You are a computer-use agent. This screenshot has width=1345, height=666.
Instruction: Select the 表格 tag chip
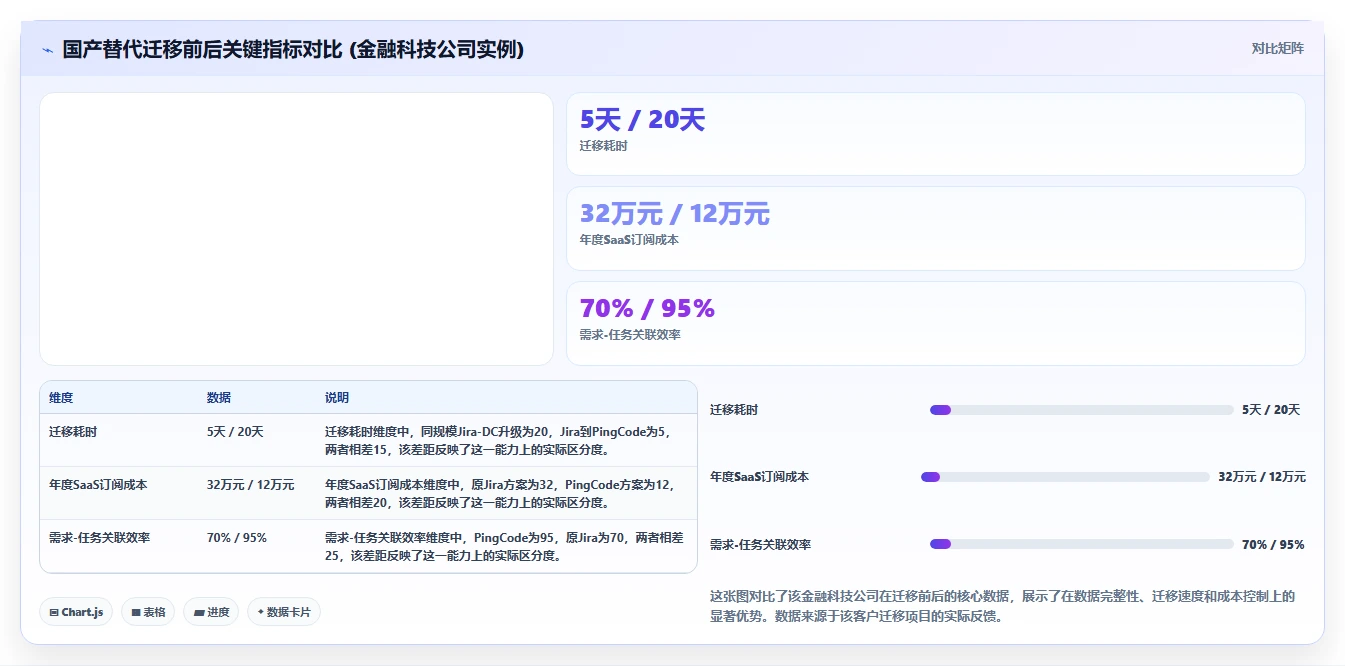click(148, 612)
